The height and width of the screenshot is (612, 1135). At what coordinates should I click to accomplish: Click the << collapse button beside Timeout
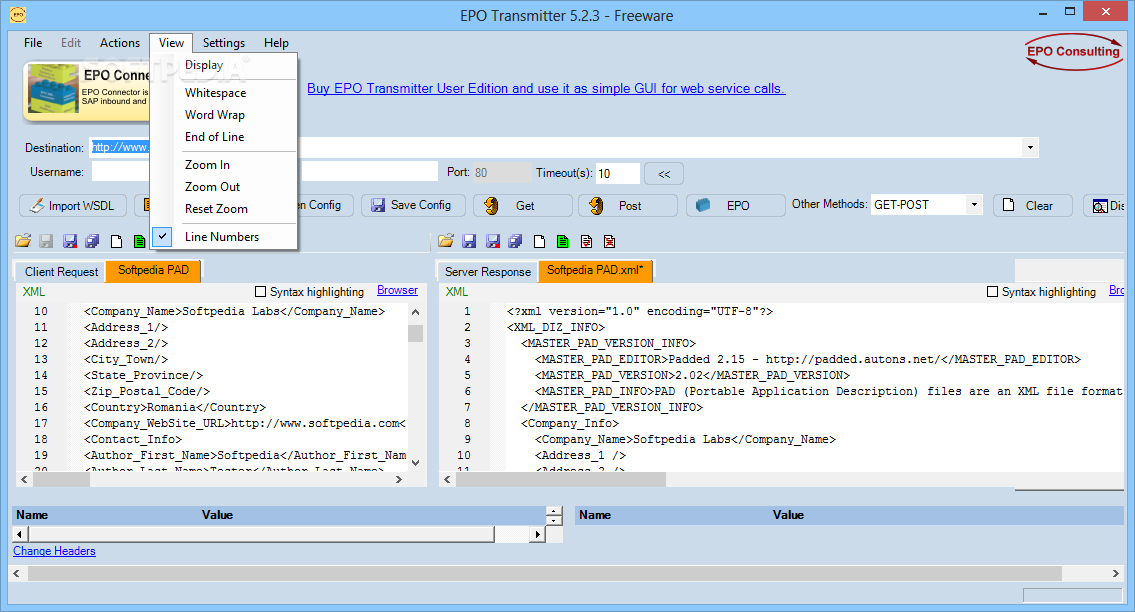[664, 174]
